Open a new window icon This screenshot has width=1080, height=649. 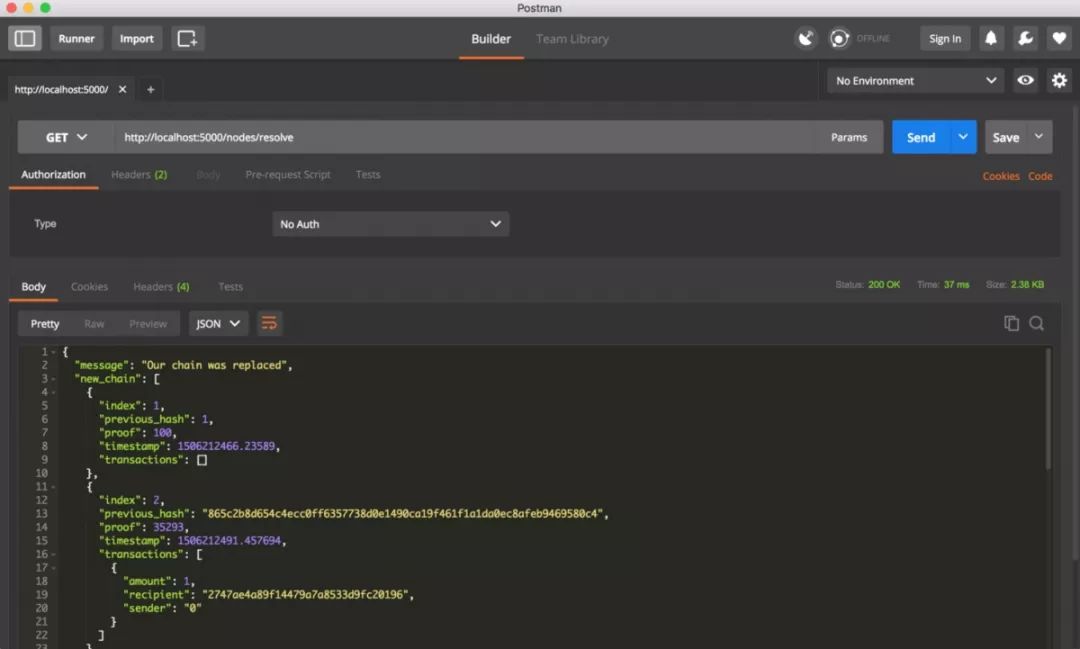coord(187,39)
